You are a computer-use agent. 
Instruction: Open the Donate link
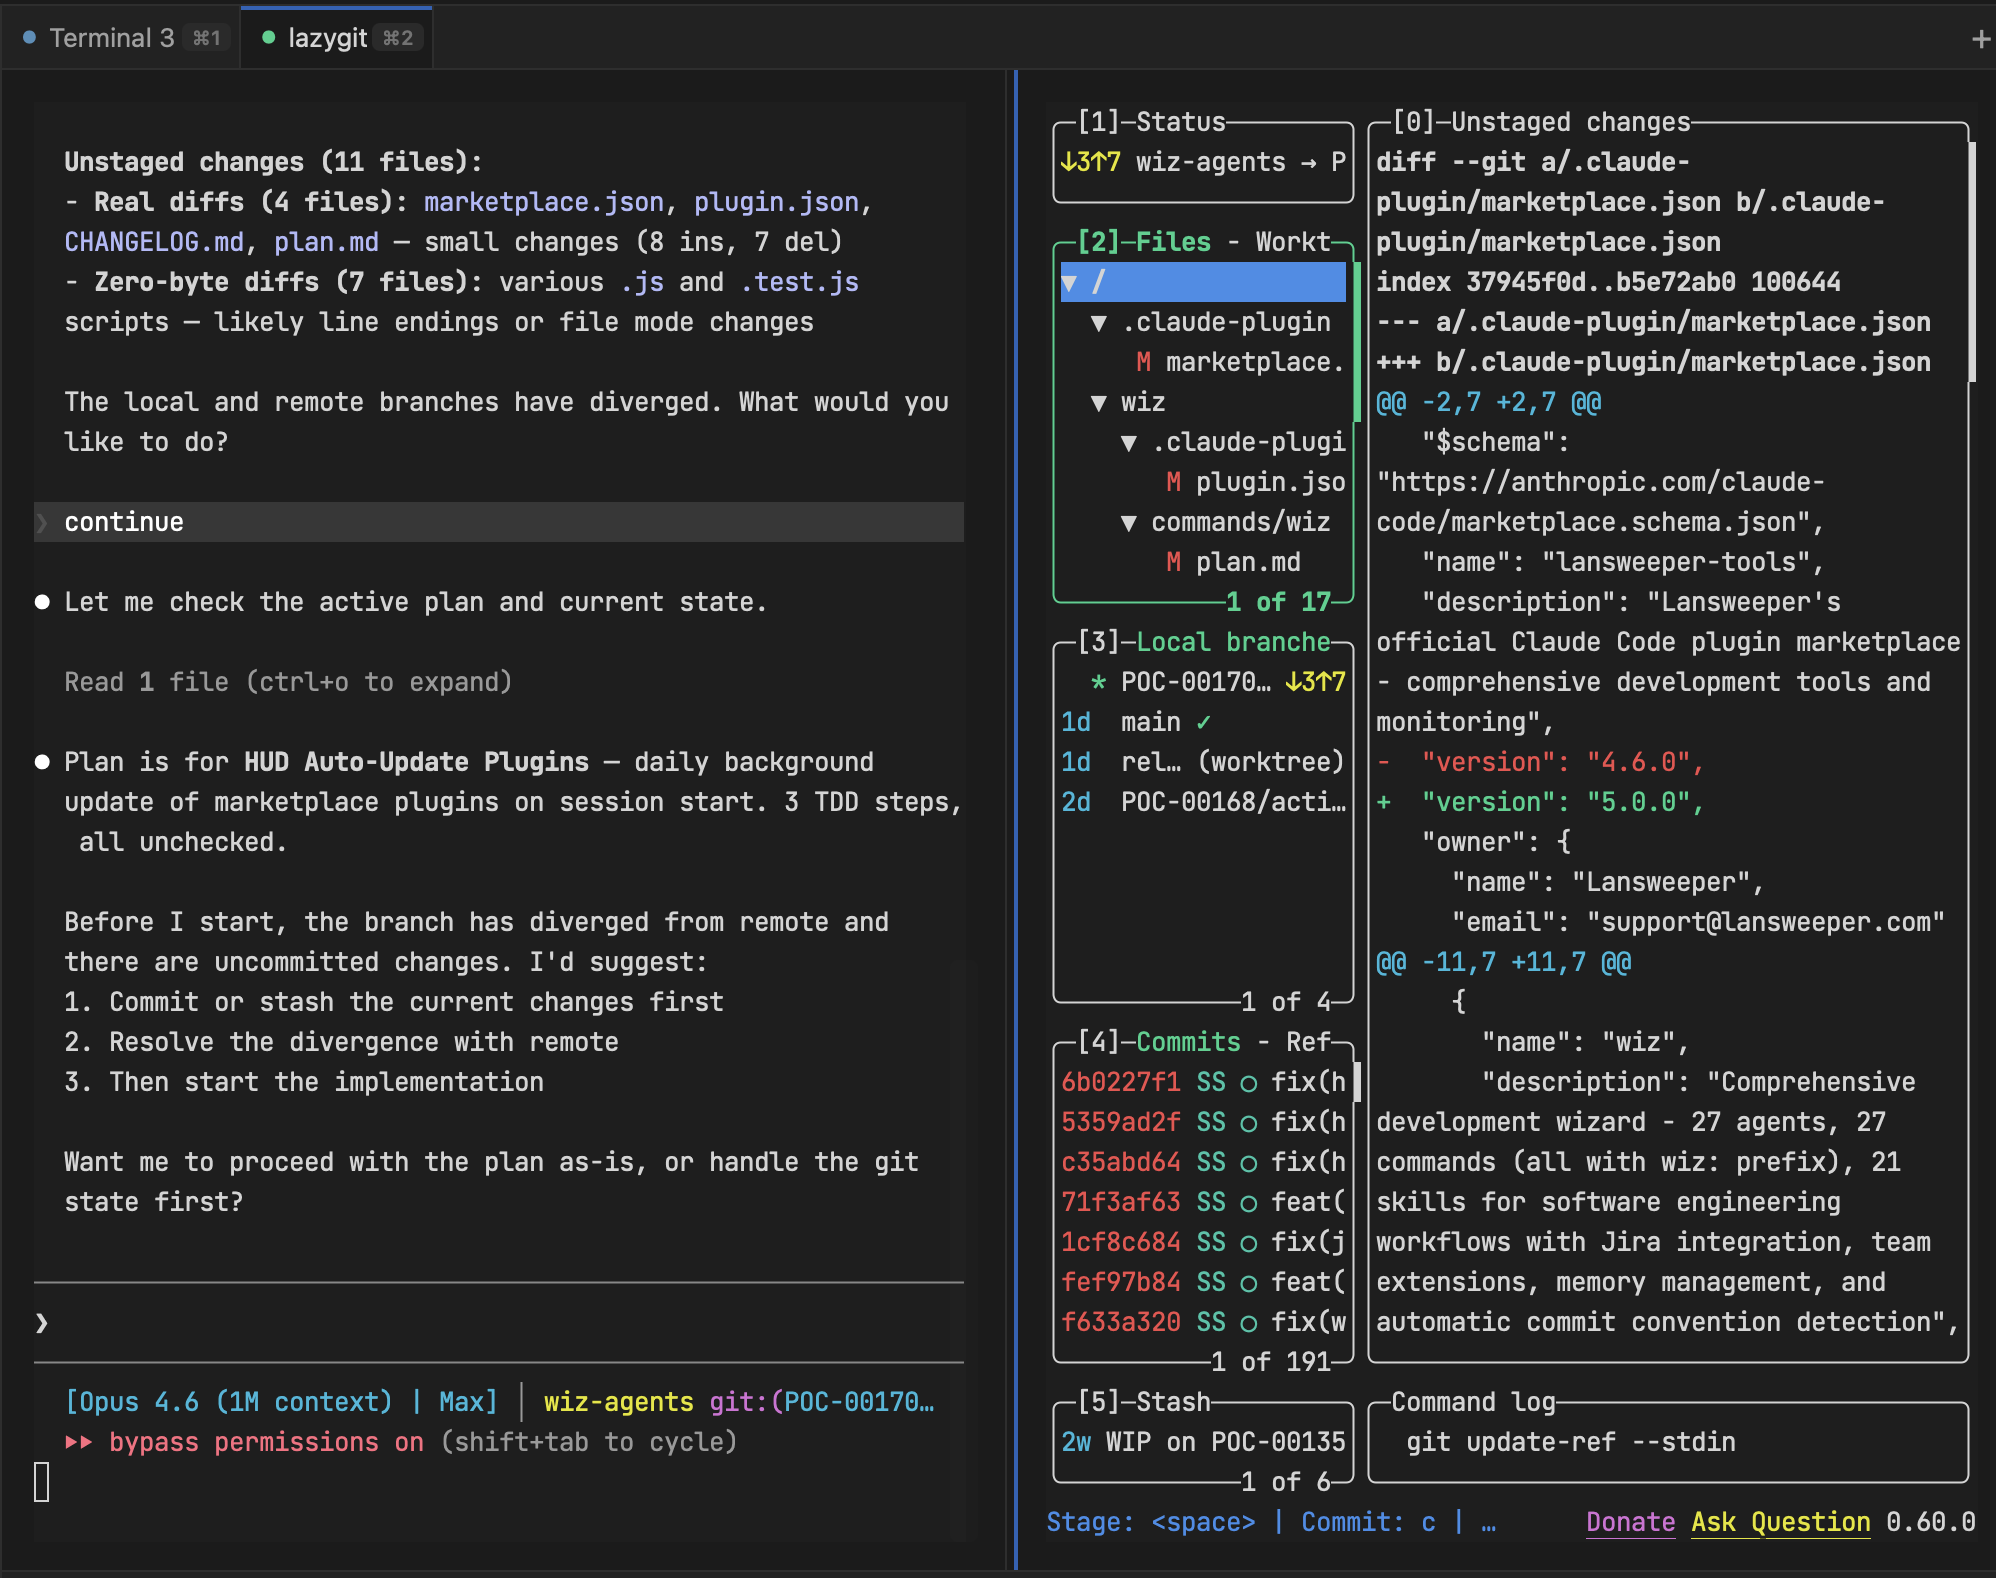tap(1630, 1522)
